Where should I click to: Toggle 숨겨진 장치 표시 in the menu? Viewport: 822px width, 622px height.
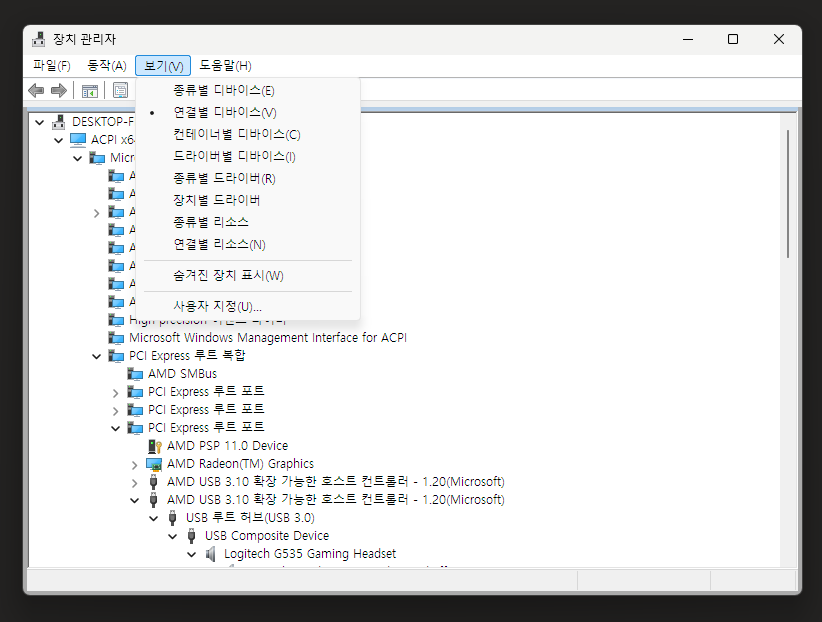(x=228, y=276)
